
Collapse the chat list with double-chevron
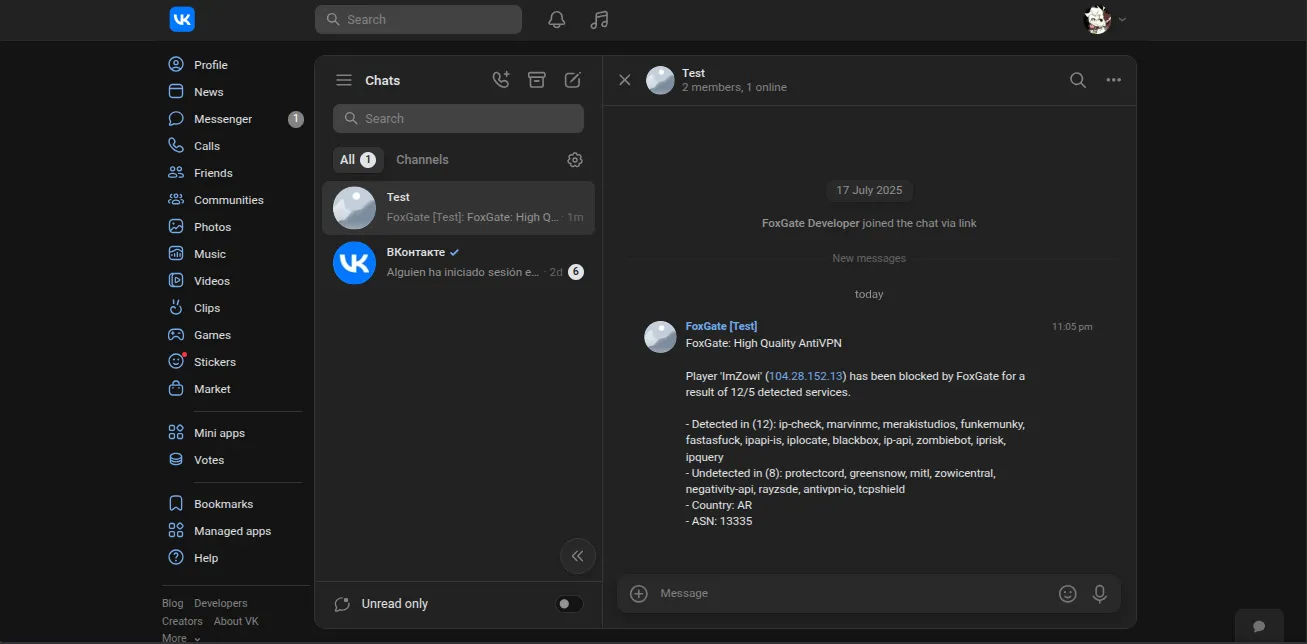point(578,556)
